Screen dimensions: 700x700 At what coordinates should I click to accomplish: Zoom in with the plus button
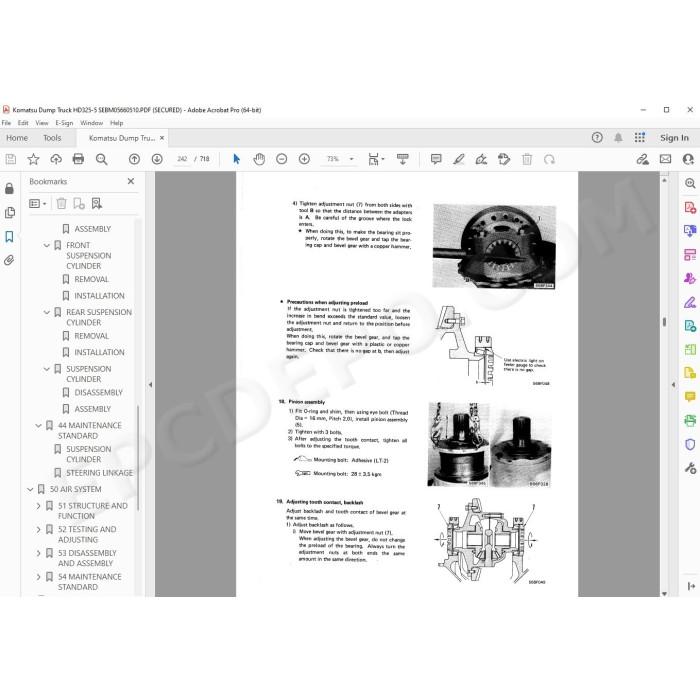[304, 159]
